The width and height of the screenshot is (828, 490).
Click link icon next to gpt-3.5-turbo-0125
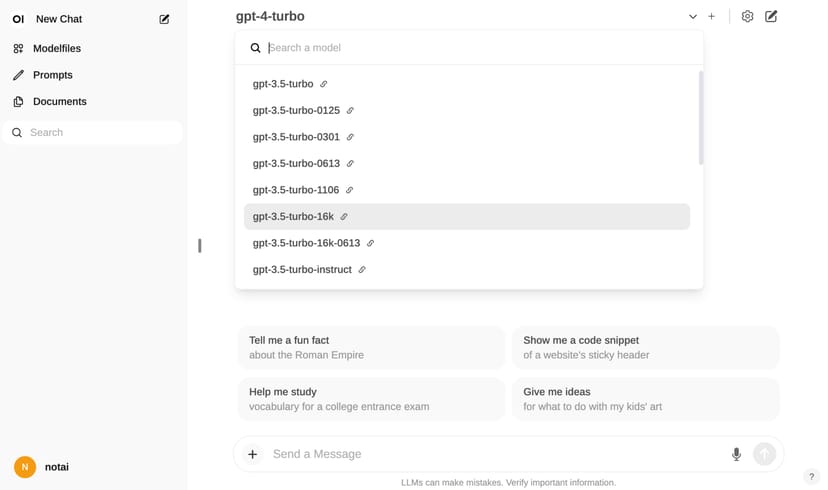pyautogui.click(x=350, y=110)
